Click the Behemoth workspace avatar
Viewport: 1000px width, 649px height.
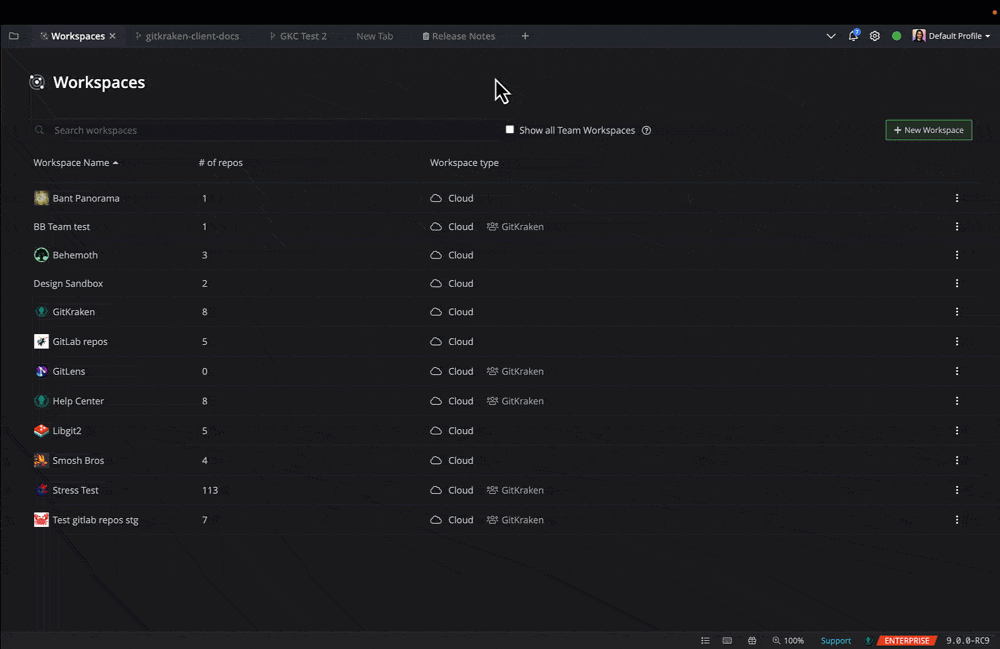click(41, 255)
